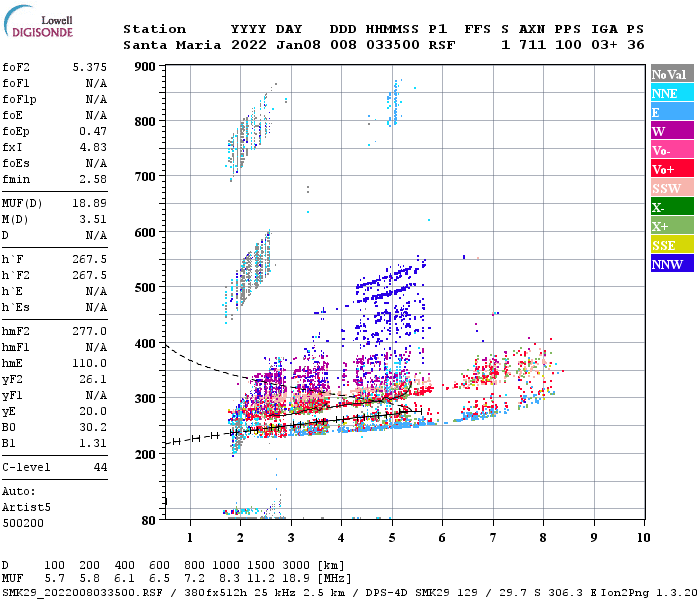Click the 500200 version number
This screenshot has width=700, height=600.
[x=23, y=523]
